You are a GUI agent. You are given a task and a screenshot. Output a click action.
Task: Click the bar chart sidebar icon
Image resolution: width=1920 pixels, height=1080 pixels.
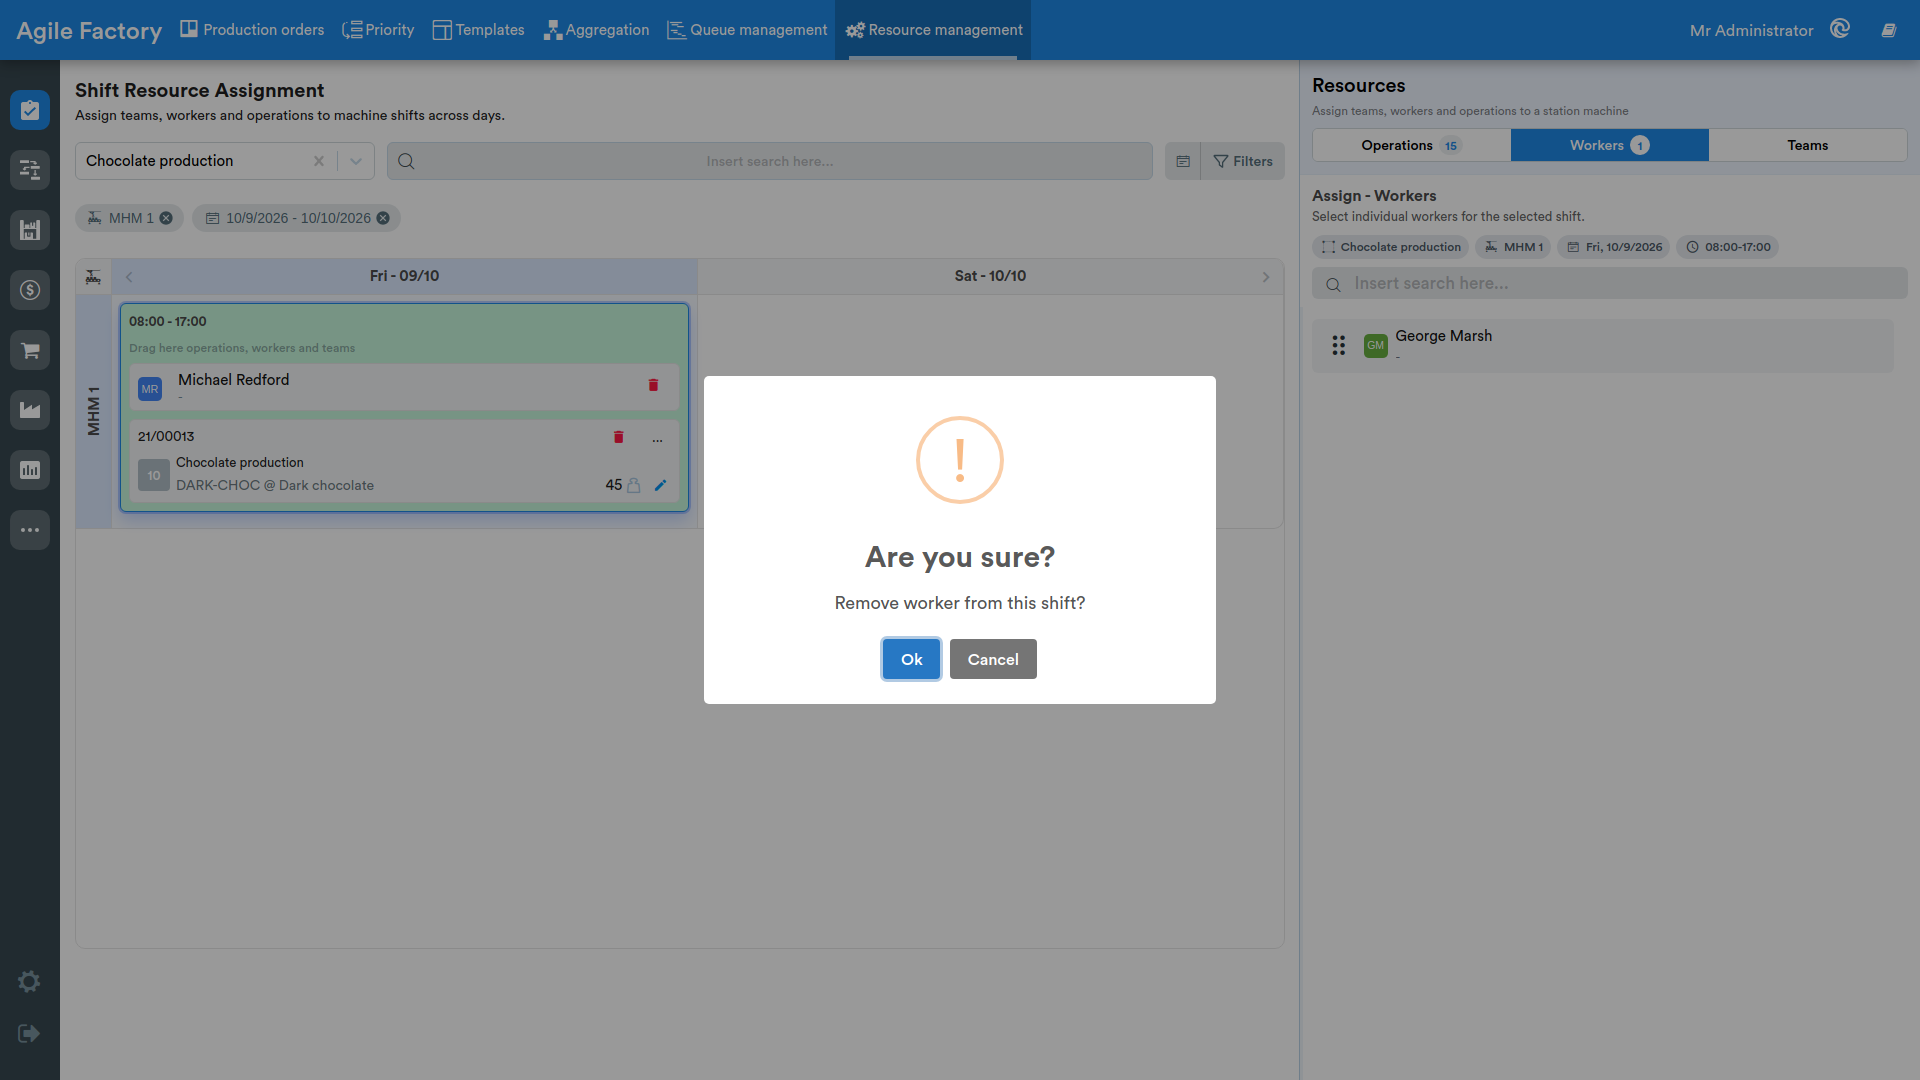pyautogui.click(x=30, y=470)
